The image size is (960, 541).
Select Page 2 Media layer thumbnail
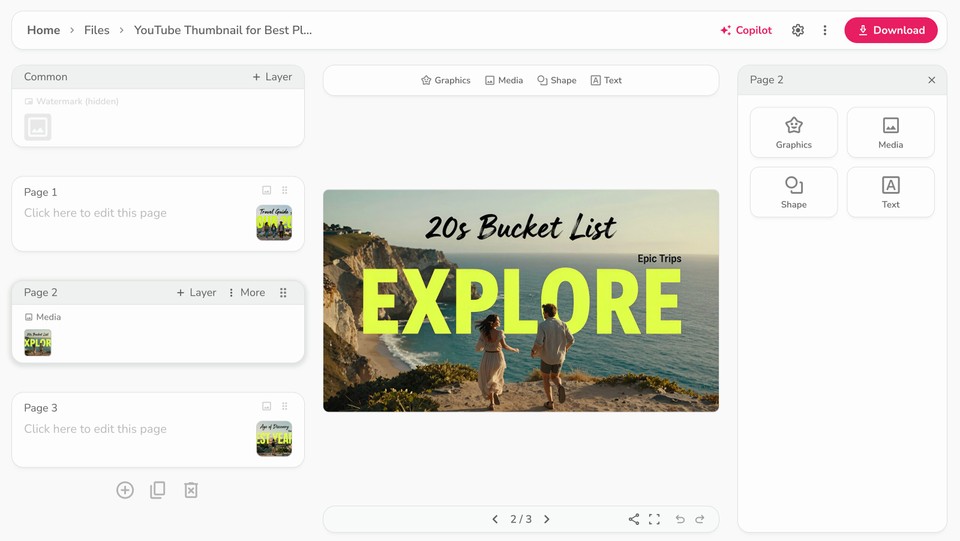(x=37, y=343)
